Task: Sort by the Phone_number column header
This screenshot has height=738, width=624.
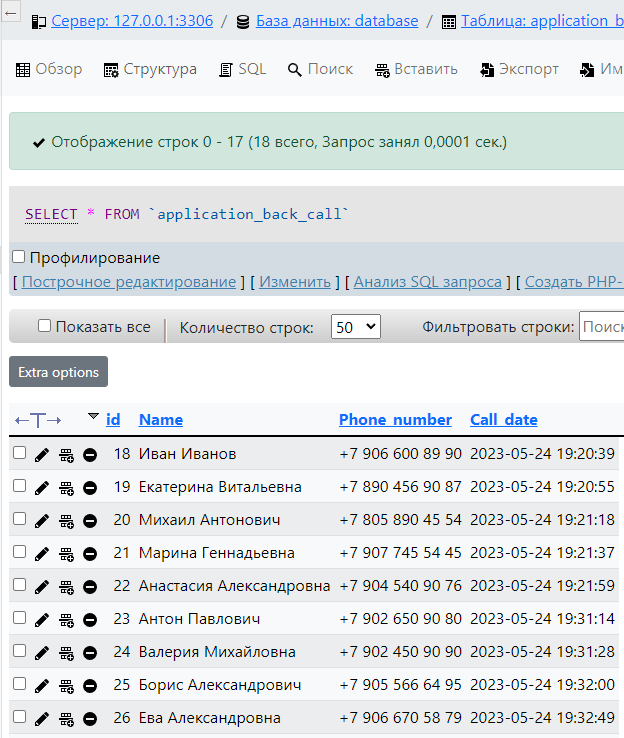Action: pos(395,419)
